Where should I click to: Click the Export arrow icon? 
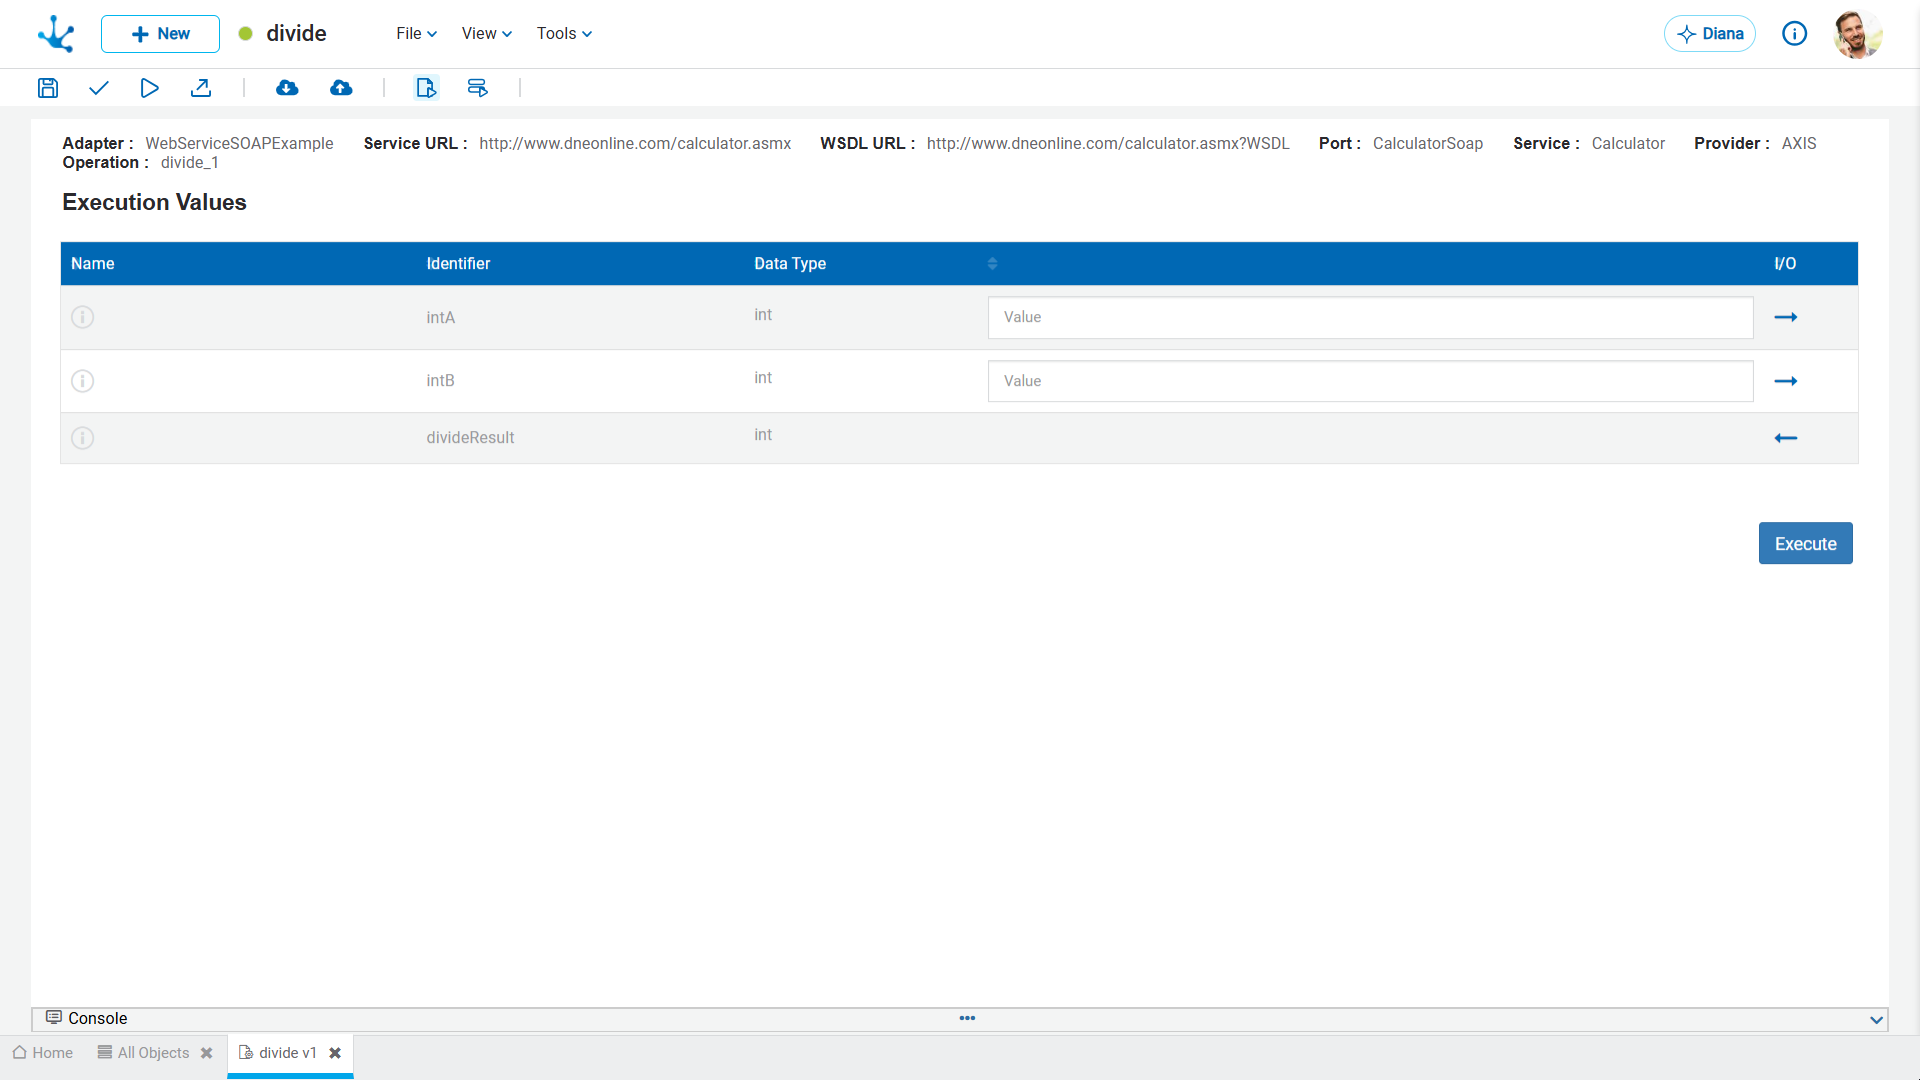[201, 88]
